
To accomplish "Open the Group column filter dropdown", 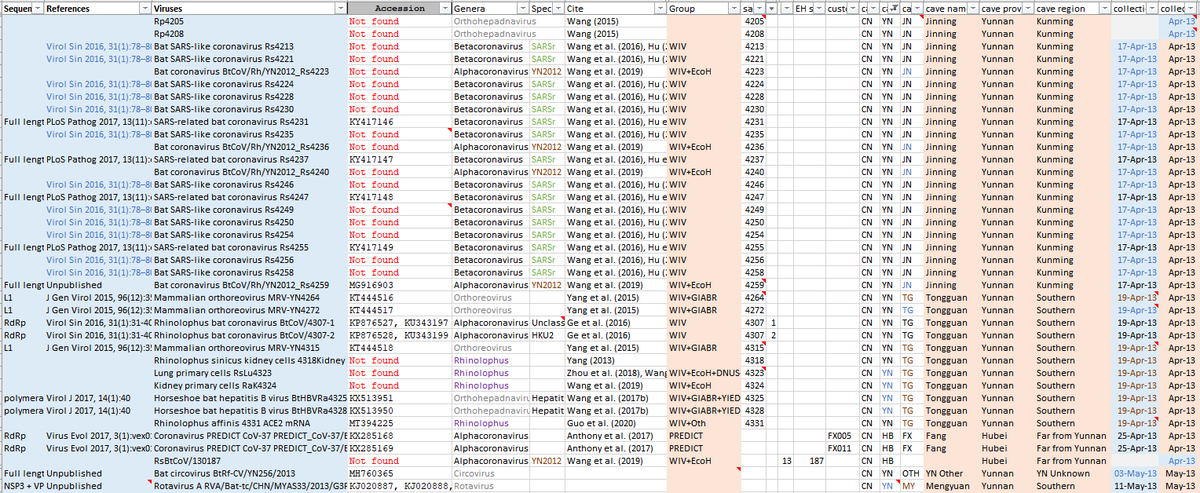I will (733, 8).
